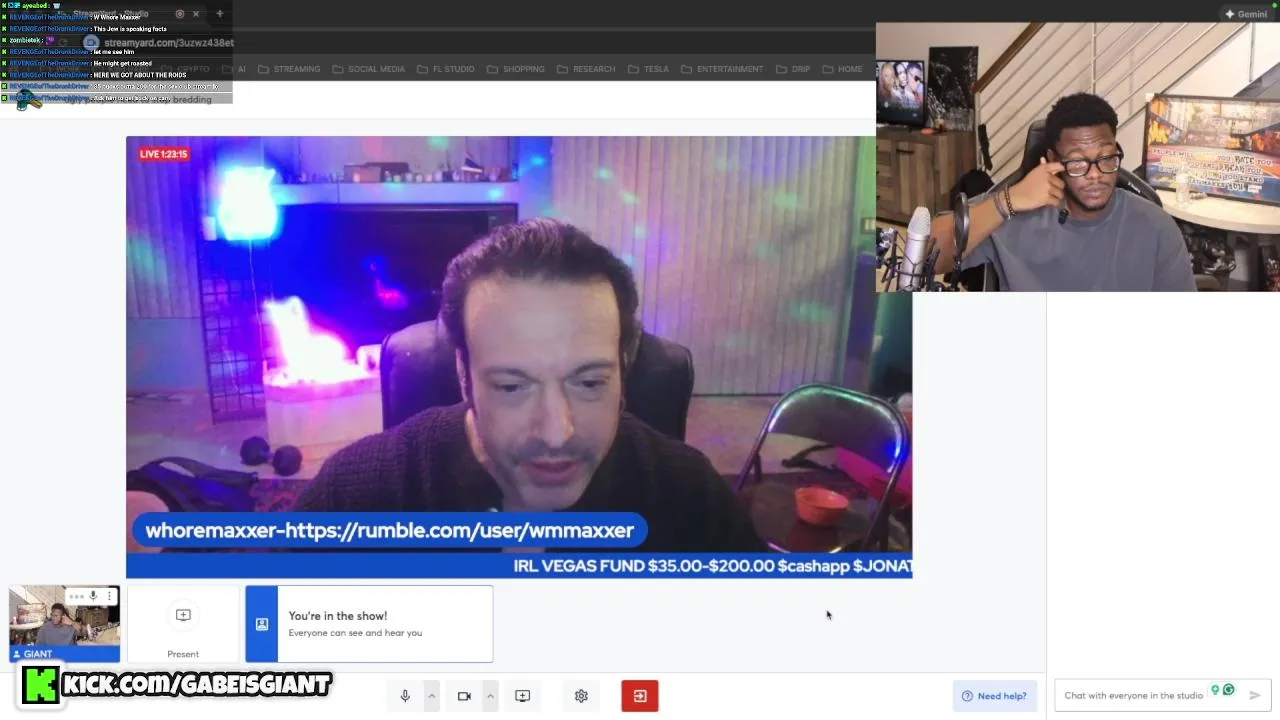This screenshot has height=720, width=1280.
Task: Click the LIVE 1:23:15 indicator badge
Action: point(163,154)
